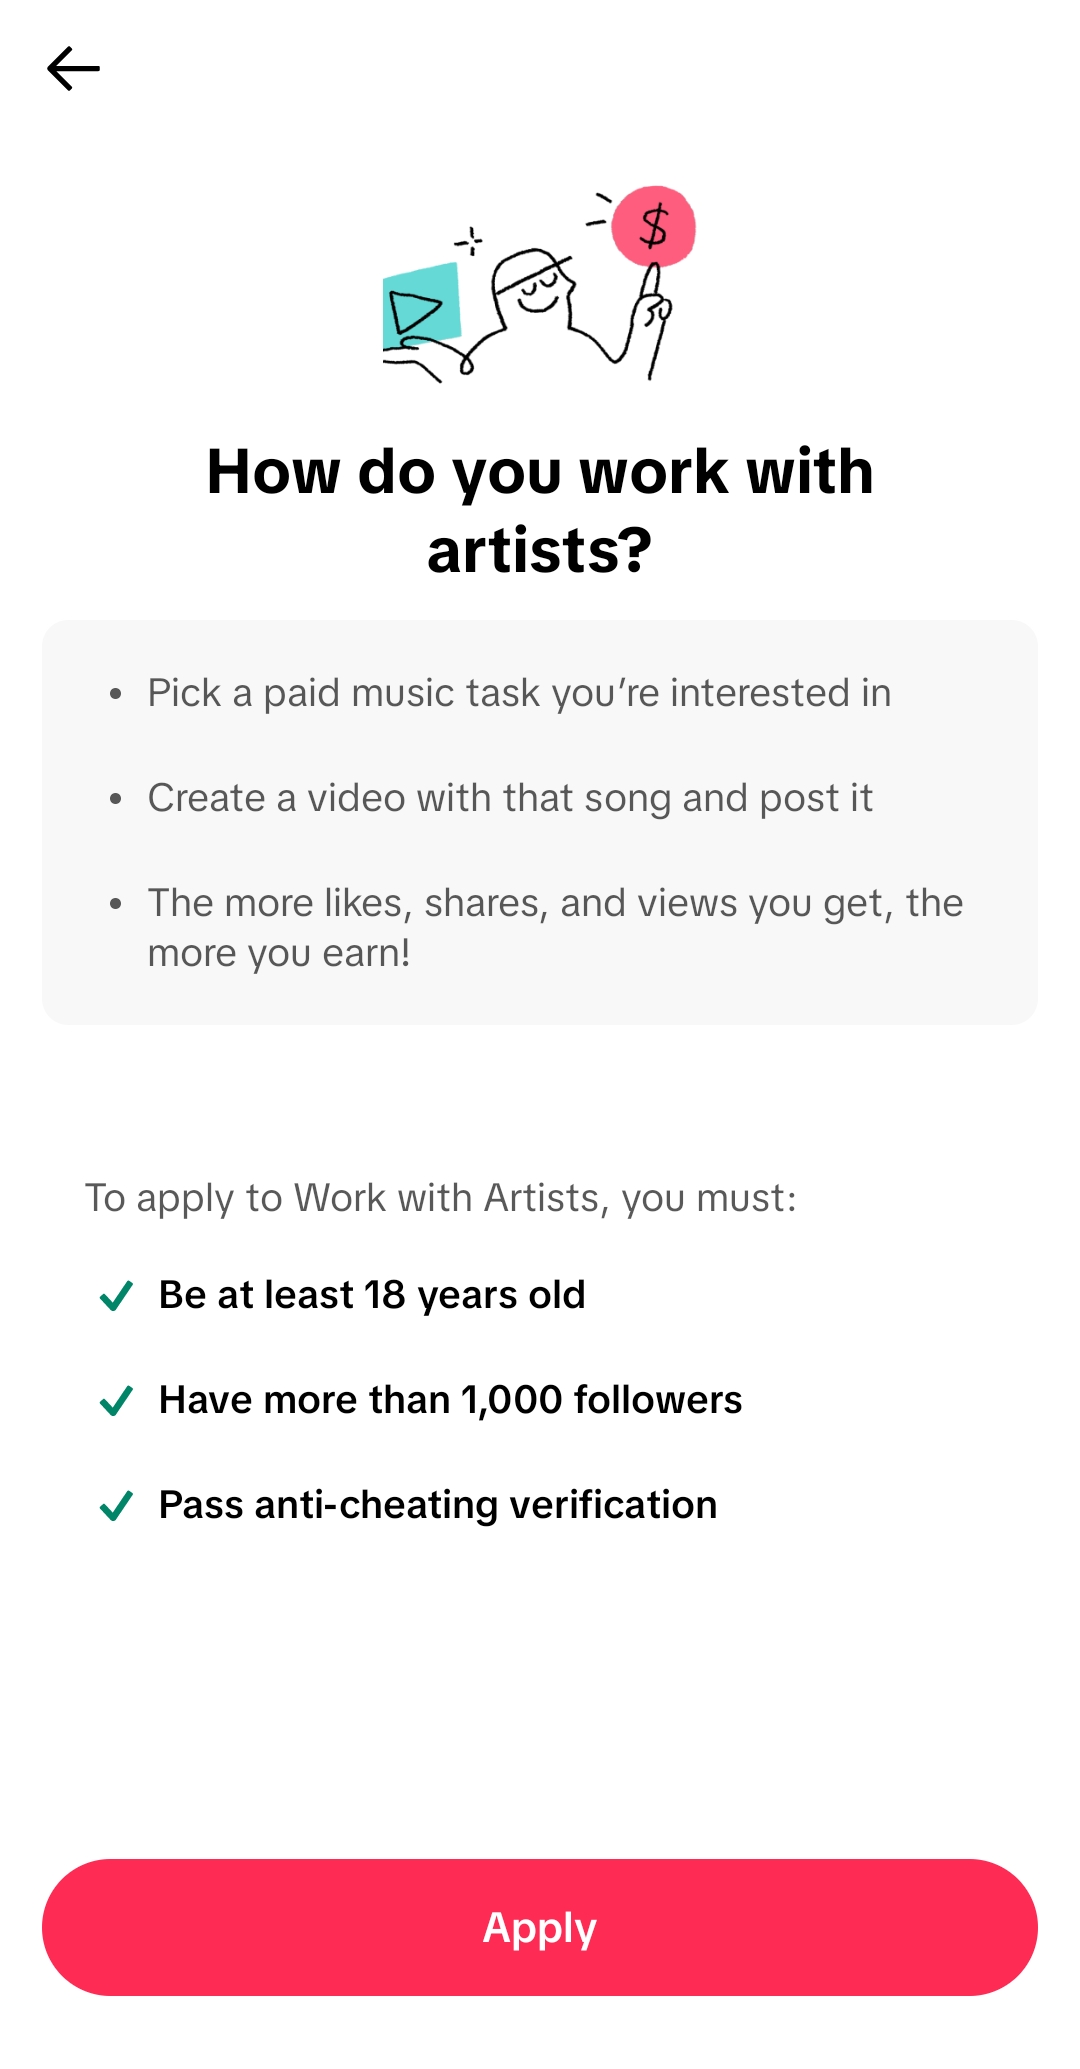Tap the sparkle mark above the video card
The height and width of the screenshot is (2069, 1080).
tap(469, 241)
